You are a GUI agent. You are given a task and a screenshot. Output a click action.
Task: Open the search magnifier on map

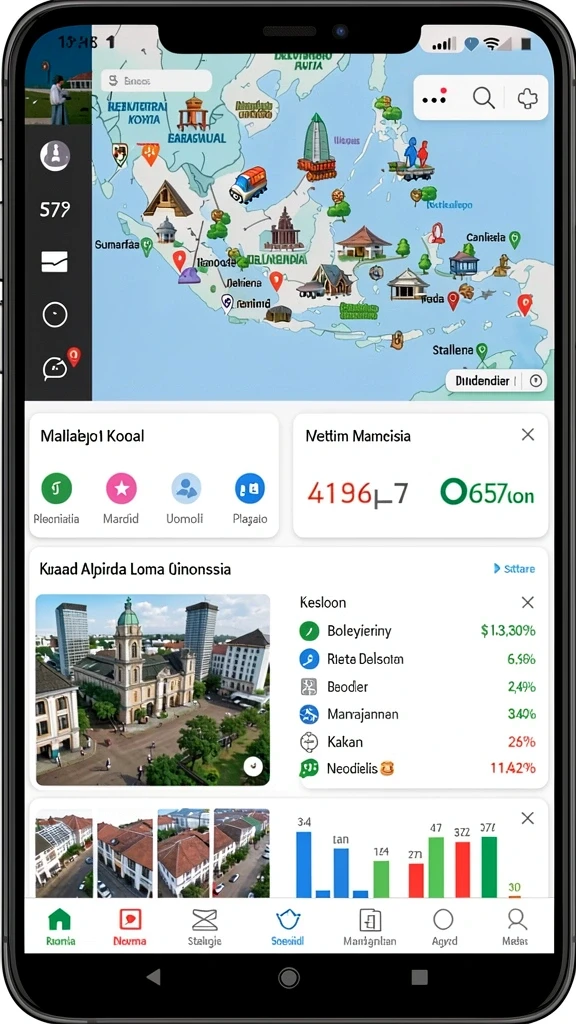[x=483, y=99]
